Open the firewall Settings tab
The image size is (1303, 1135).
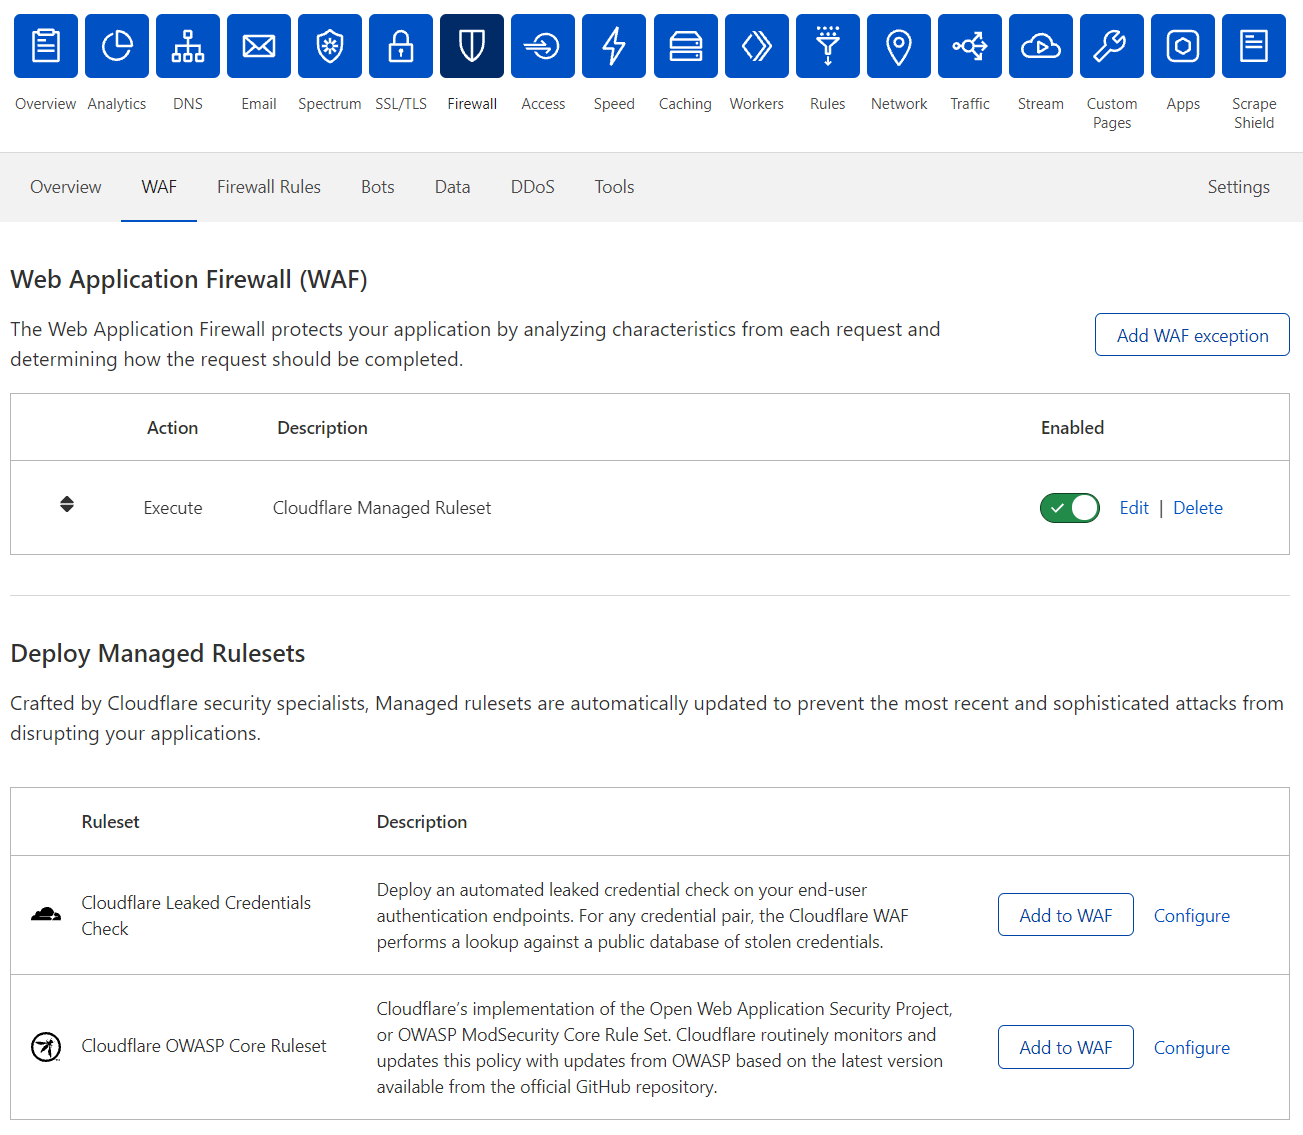tap(1238, 187)
